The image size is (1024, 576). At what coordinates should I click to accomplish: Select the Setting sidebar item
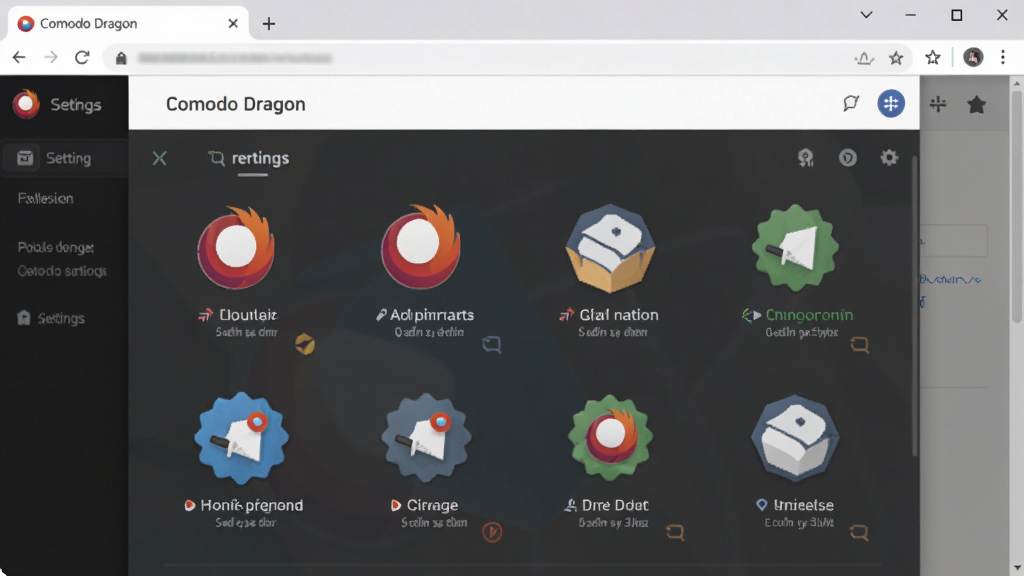point(64,158)
